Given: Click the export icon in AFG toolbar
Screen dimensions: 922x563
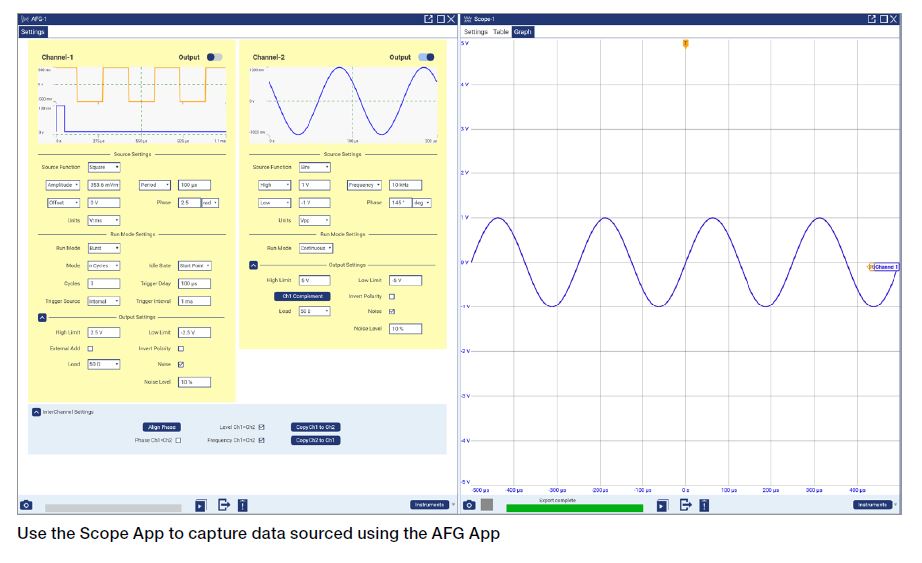Looking at the screenshot, I should (224, 505).
